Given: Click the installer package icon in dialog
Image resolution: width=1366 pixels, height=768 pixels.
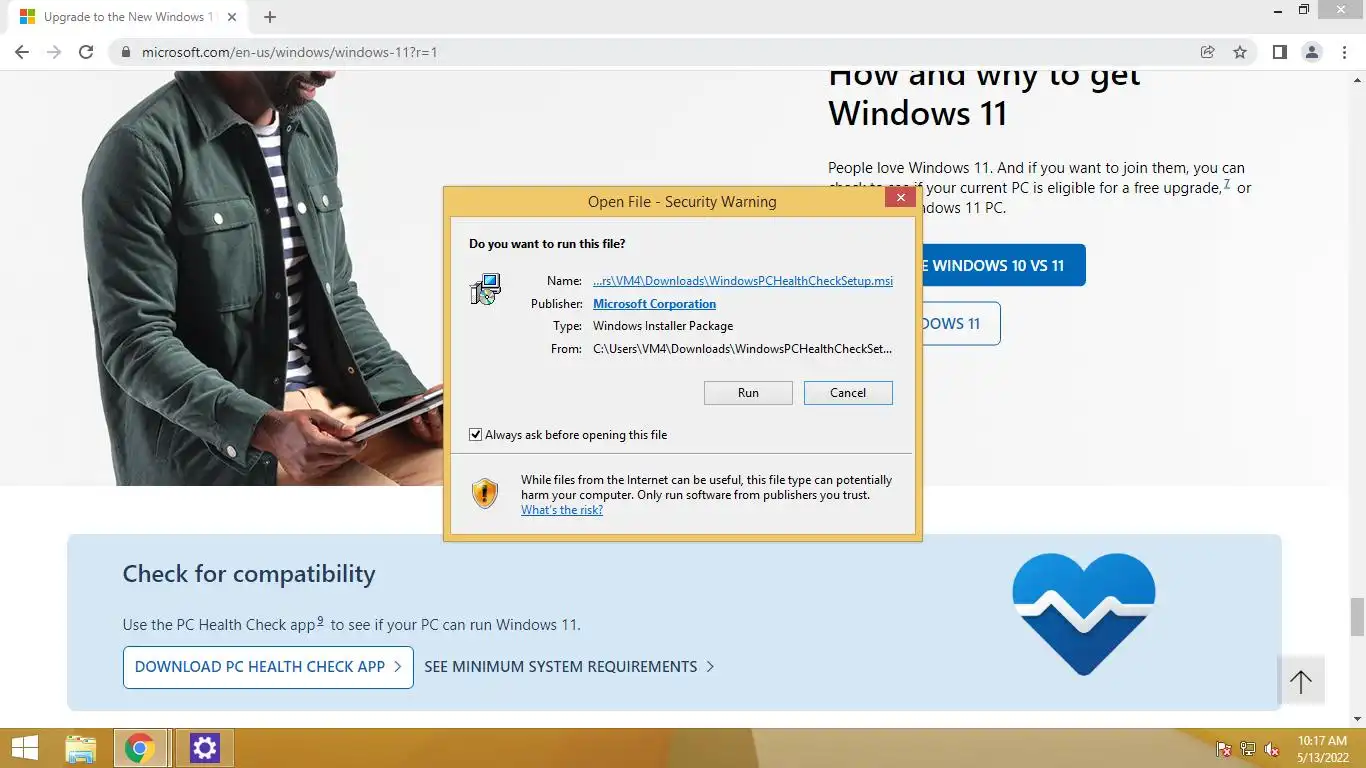Looking at the screenshot, I should pos(486,289).
